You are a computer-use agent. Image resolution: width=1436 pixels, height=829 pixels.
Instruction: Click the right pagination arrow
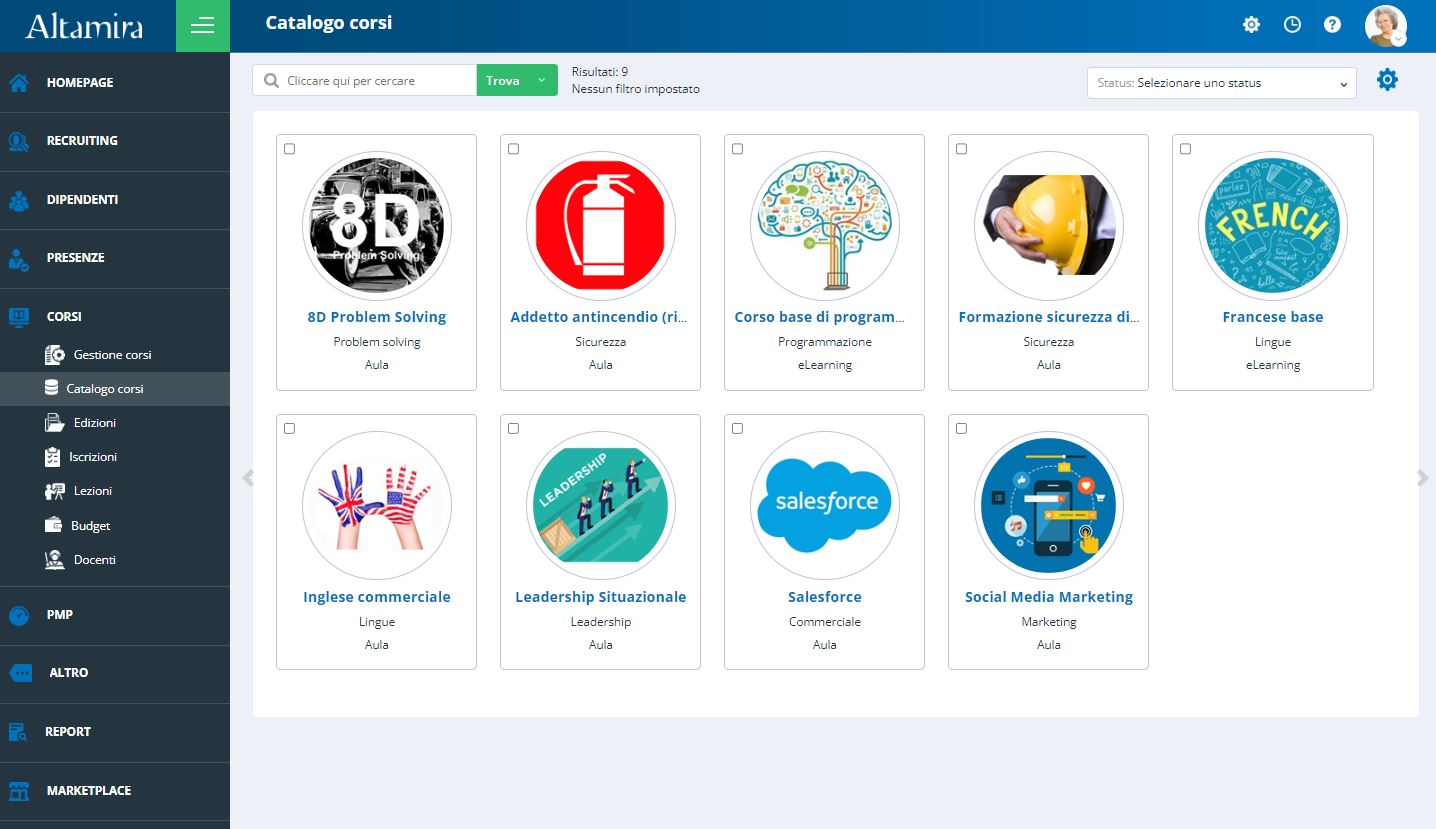[x=1424, y=479]
